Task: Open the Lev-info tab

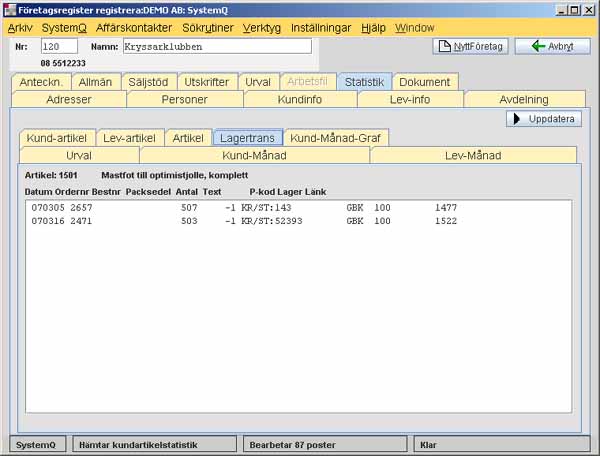Action: coord(410,99)
